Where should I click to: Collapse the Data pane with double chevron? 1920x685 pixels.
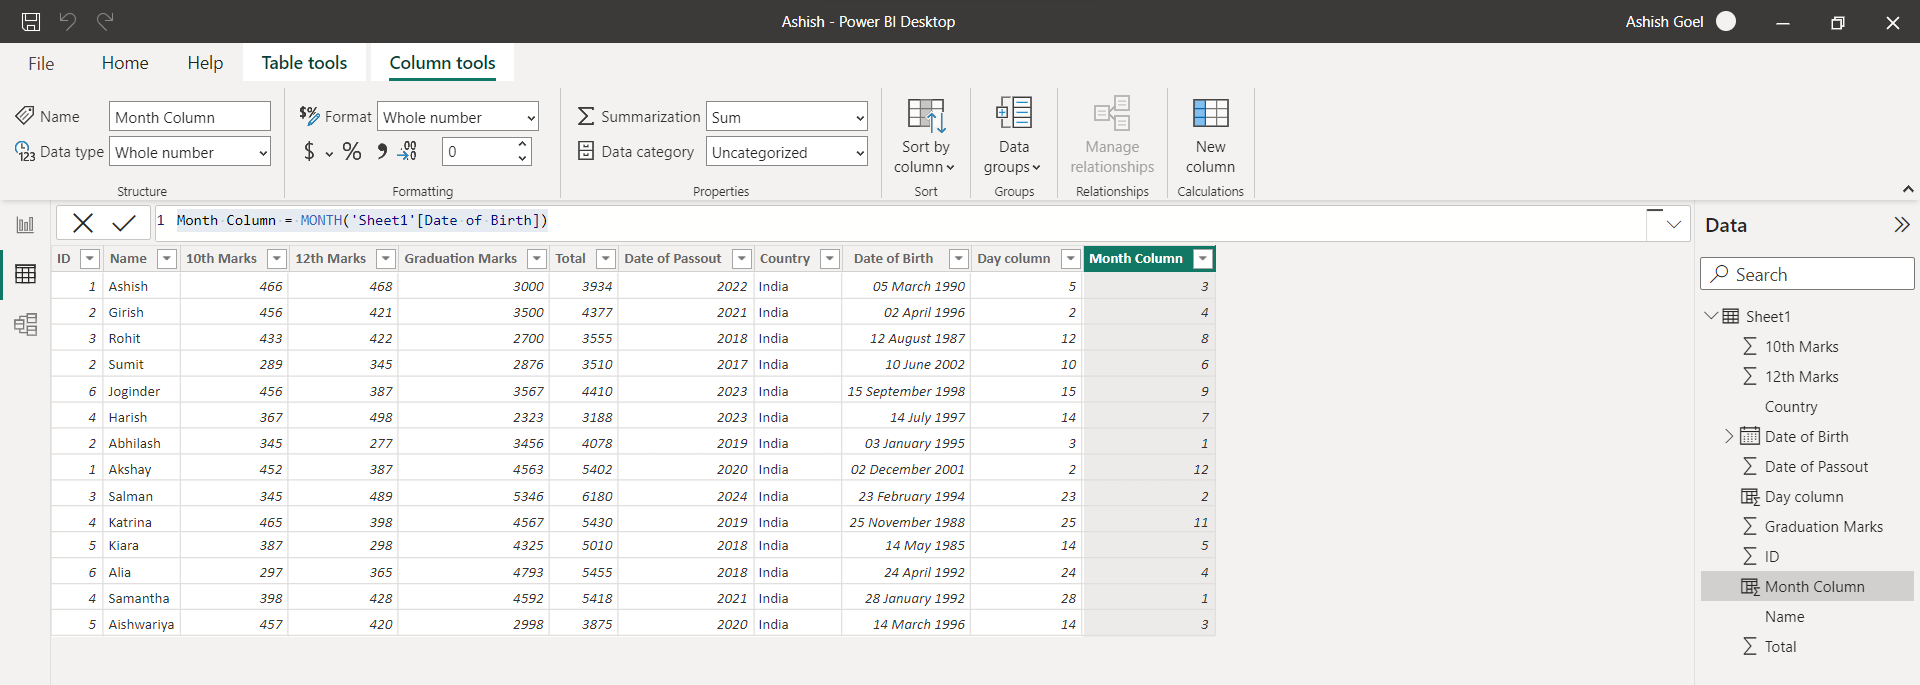1901,225
